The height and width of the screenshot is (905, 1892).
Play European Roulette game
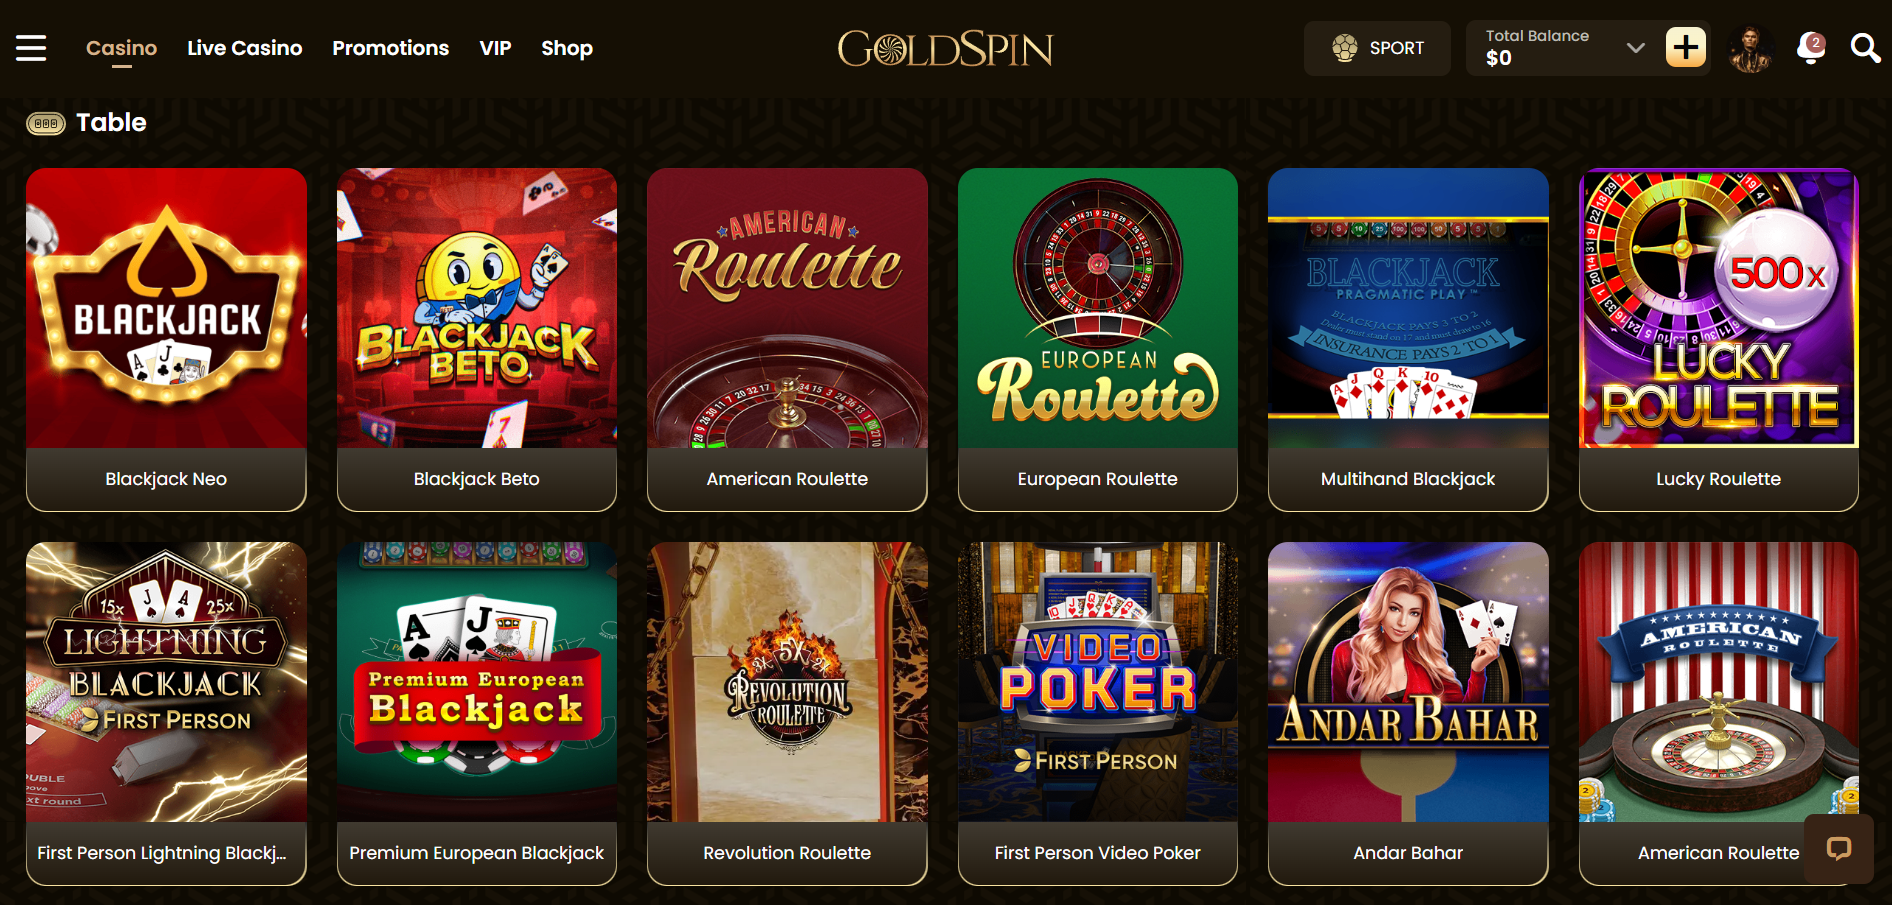click(x=1097, y=339)
